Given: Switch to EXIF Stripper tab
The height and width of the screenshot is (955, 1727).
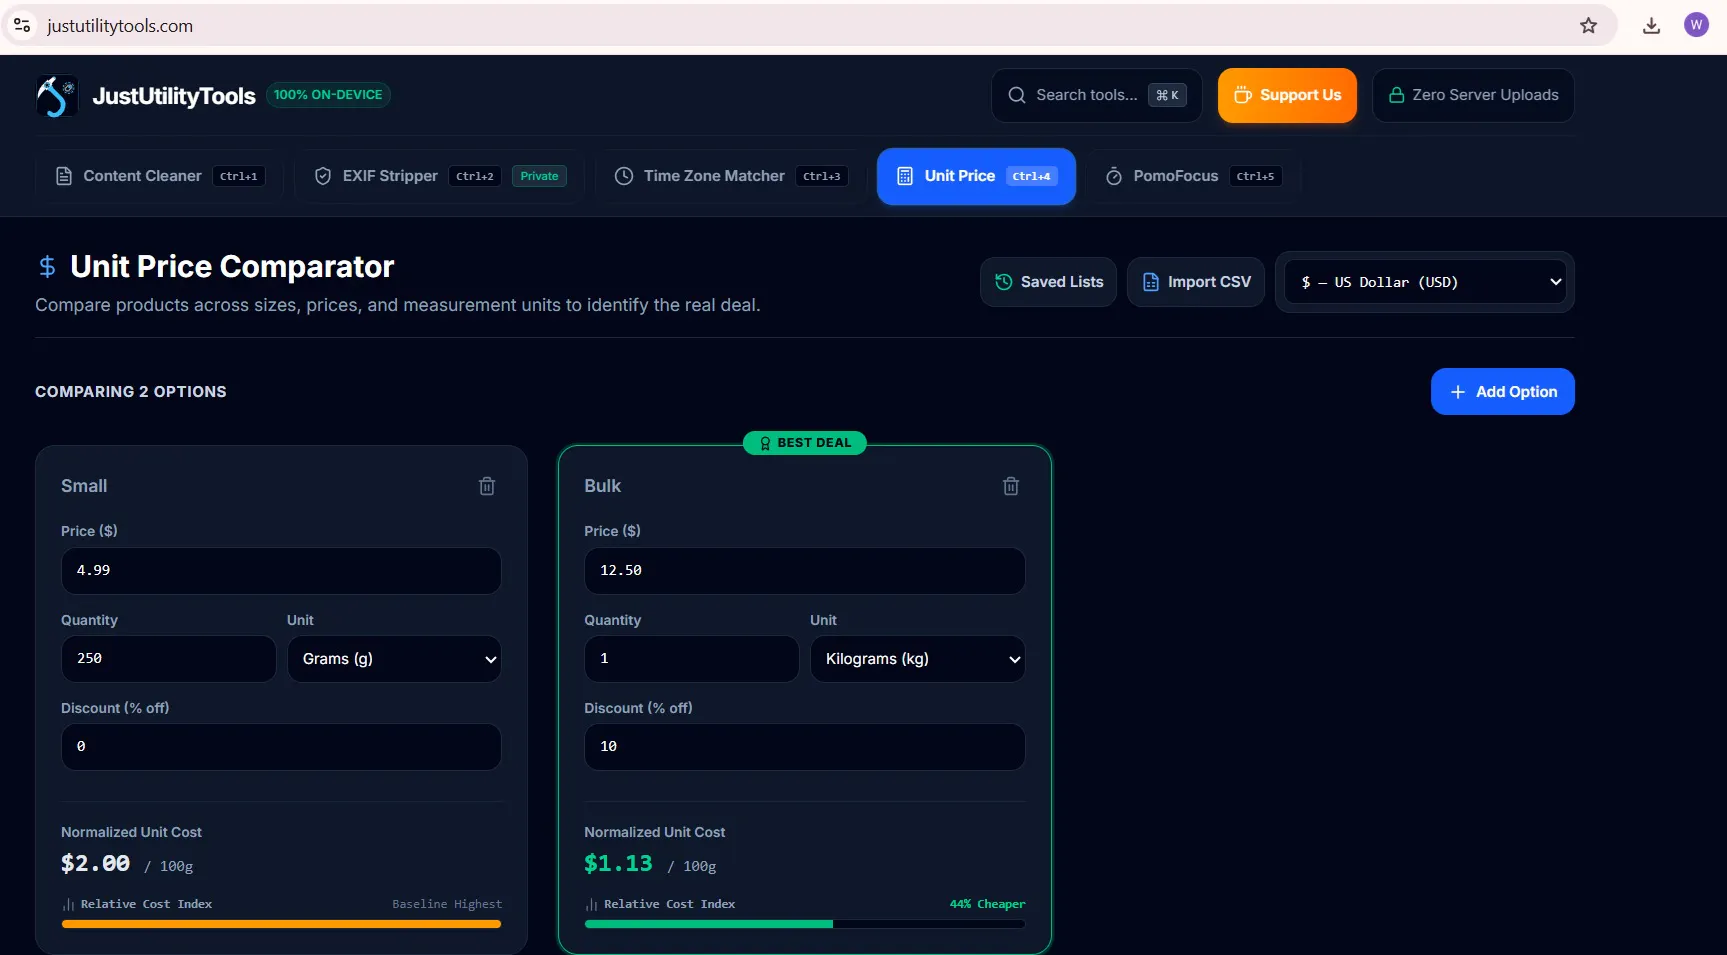Looking at the screenshot, I should point(440,176).
